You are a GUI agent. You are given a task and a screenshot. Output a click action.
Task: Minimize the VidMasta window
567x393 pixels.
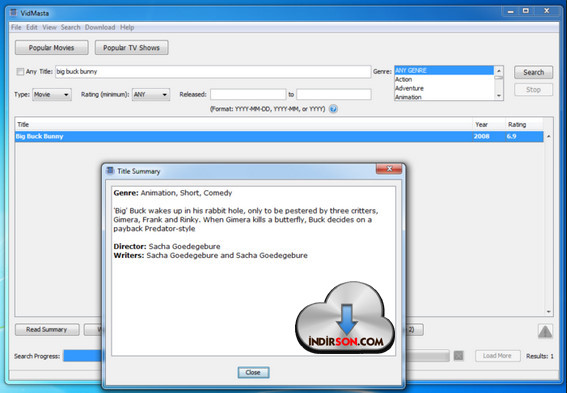[x=511, y=12]
